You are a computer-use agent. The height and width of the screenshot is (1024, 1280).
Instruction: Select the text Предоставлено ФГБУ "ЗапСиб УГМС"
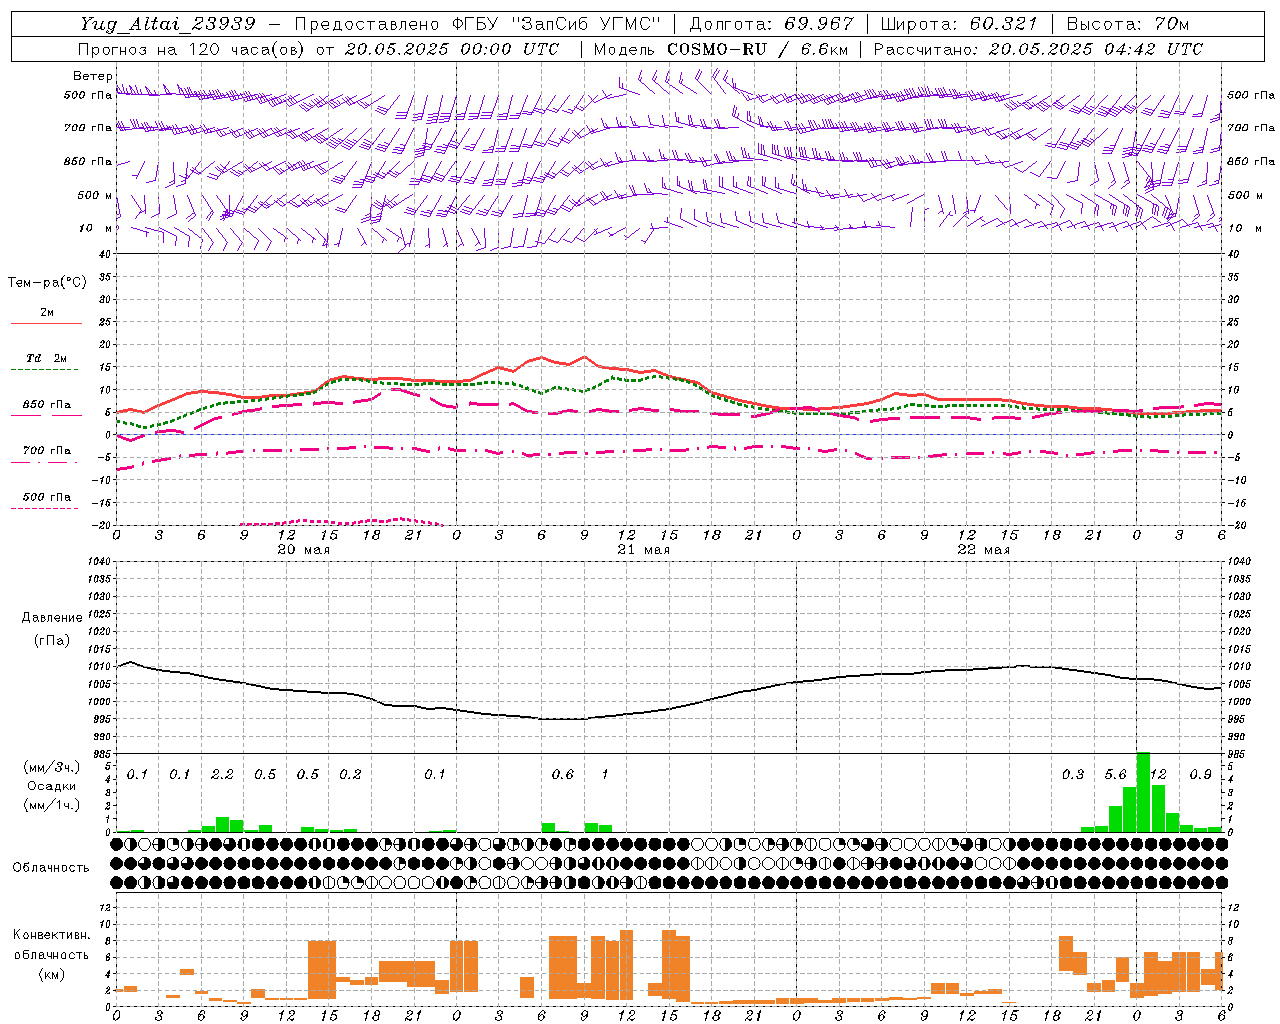point(478,23)
